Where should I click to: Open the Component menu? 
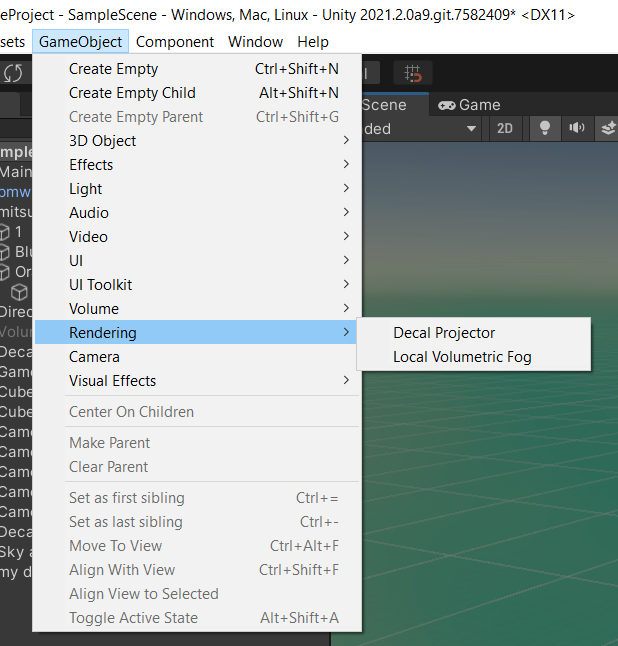coord(175,42)
